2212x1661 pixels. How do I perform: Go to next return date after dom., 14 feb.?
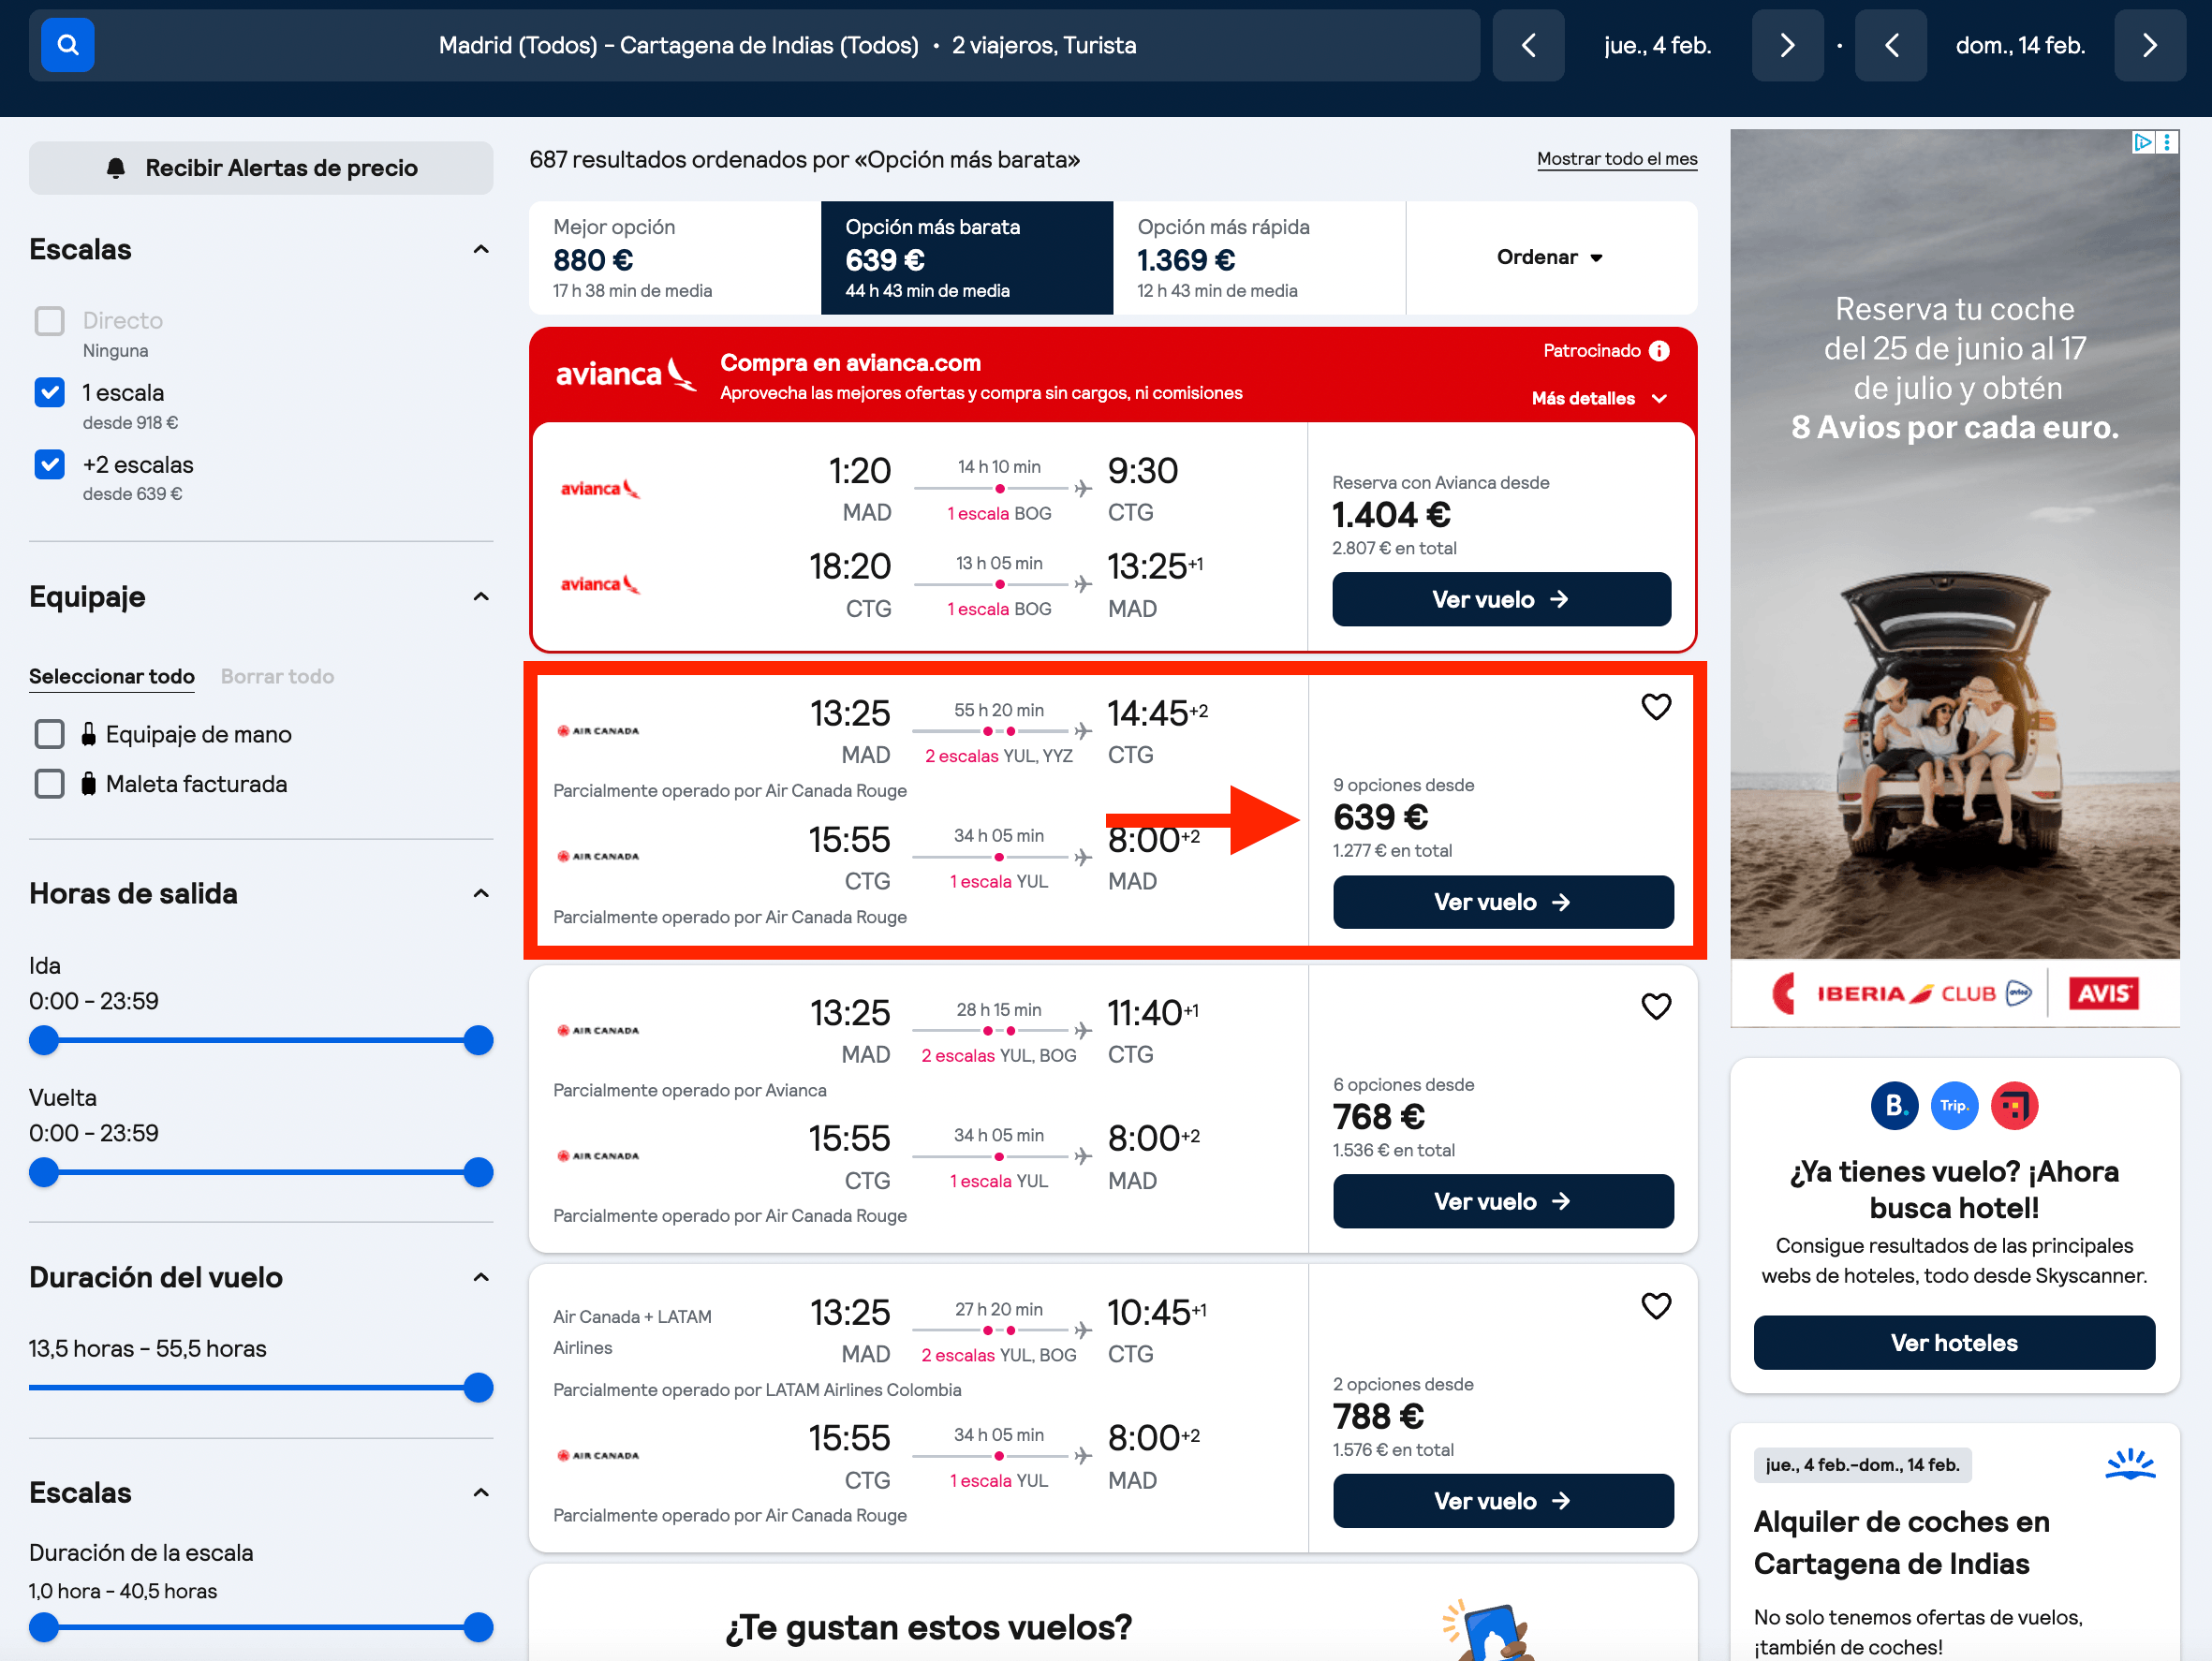tap(2149, 45)
